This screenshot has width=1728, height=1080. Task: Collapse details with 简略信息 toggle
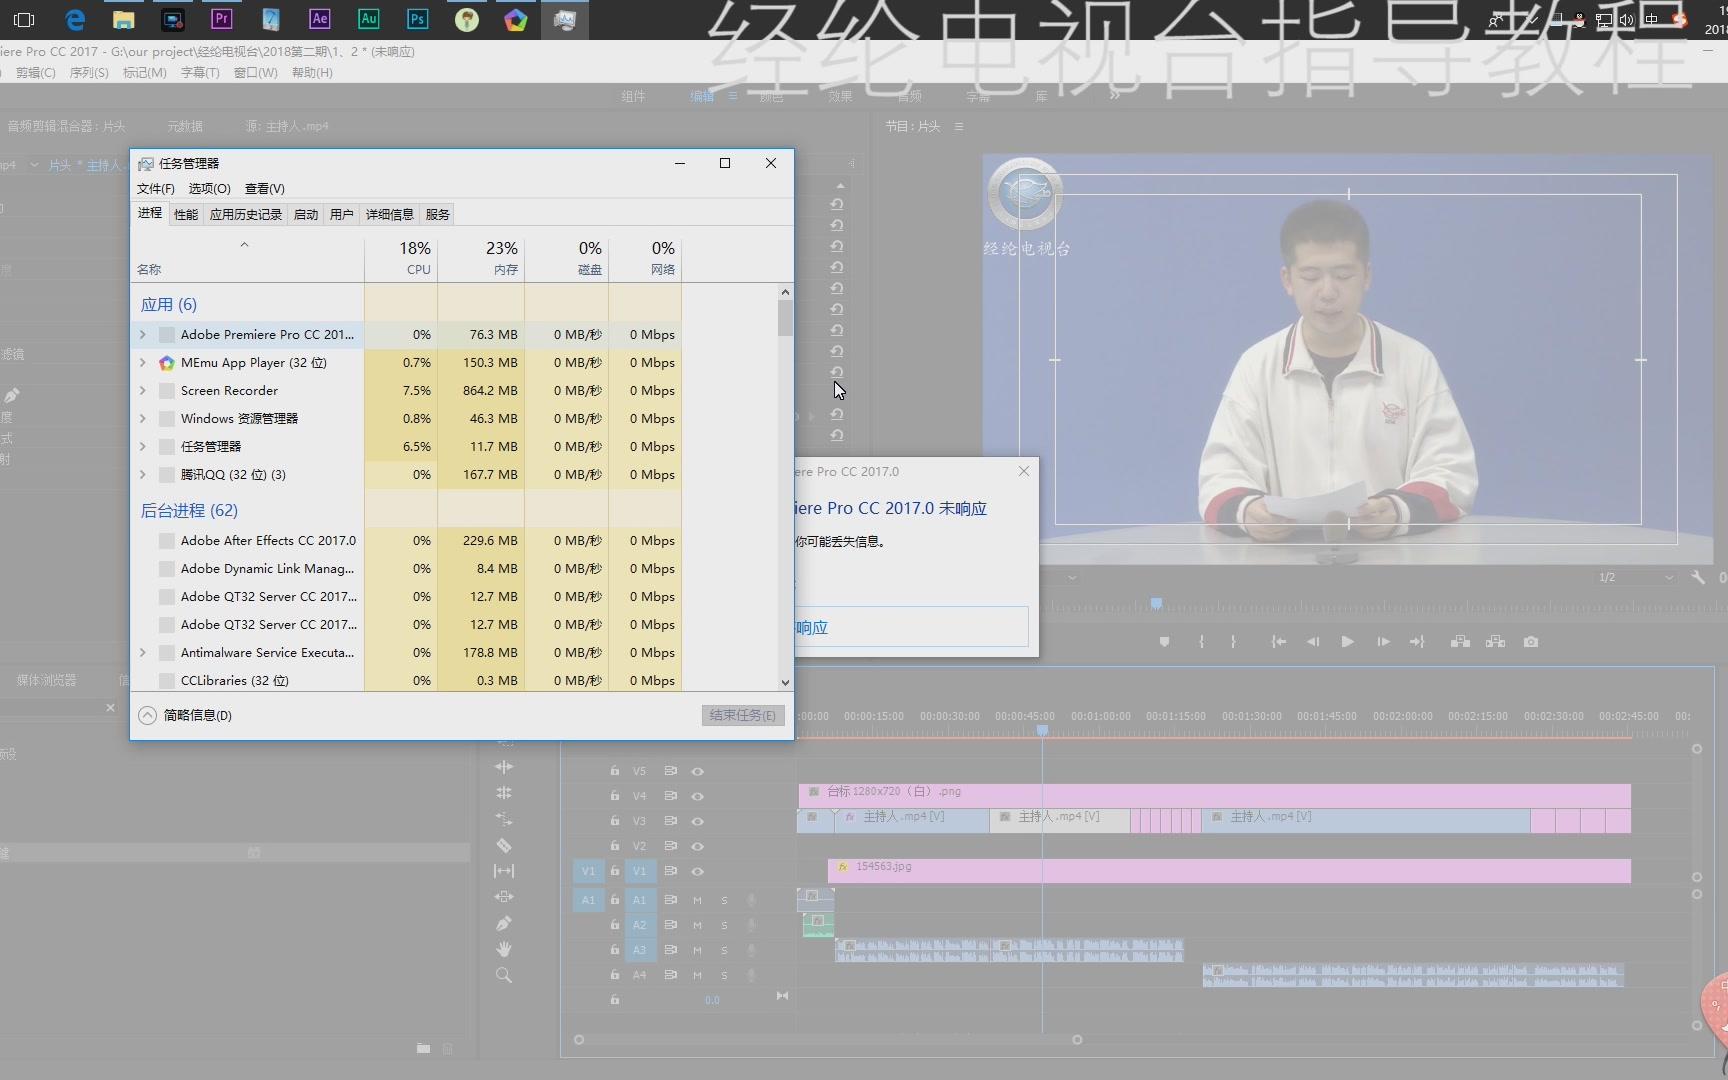pyautogui.click(x=185, y=715)
